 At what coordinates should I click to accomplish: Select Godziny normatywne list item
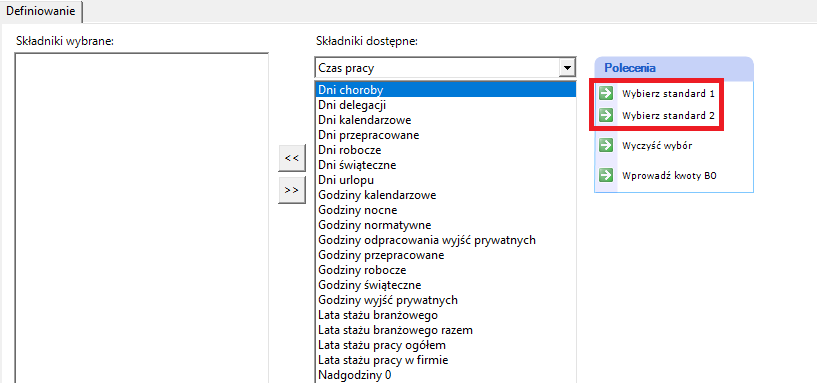point(445,226)
